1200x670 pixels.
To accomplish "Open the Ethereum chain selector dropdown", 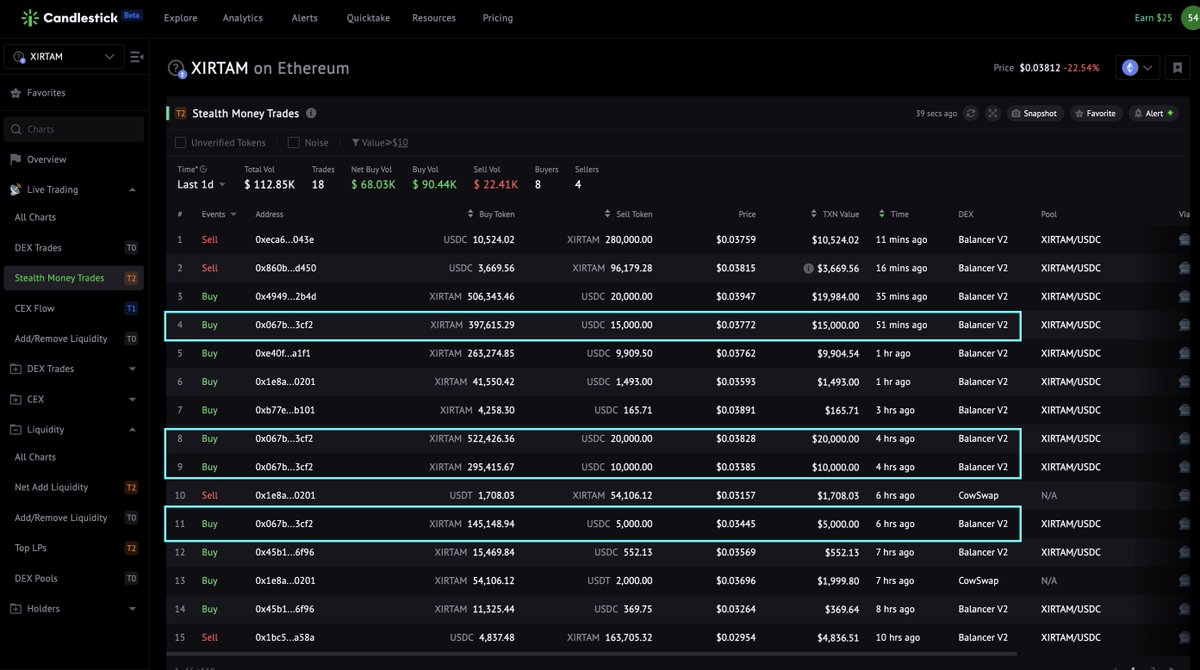I will pos(1139,68).
